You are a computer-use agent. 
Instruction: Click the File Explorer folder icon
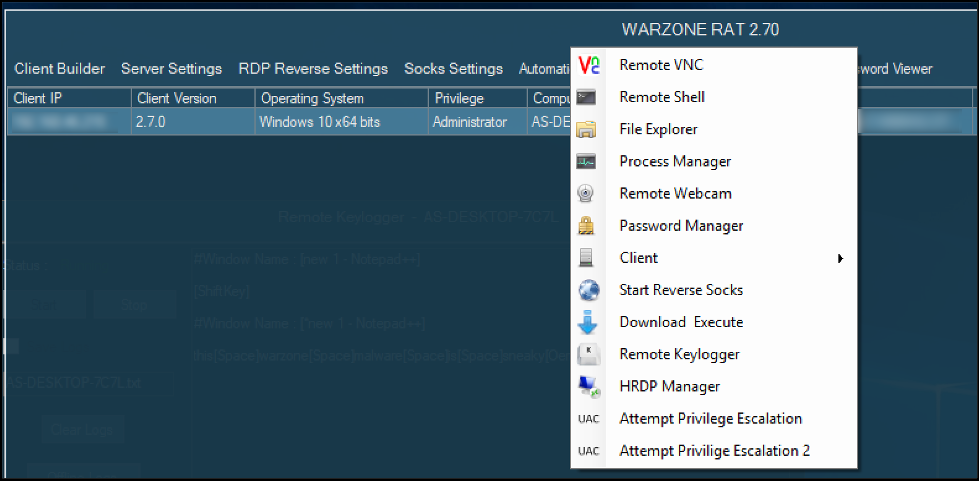tap(588, 129)
